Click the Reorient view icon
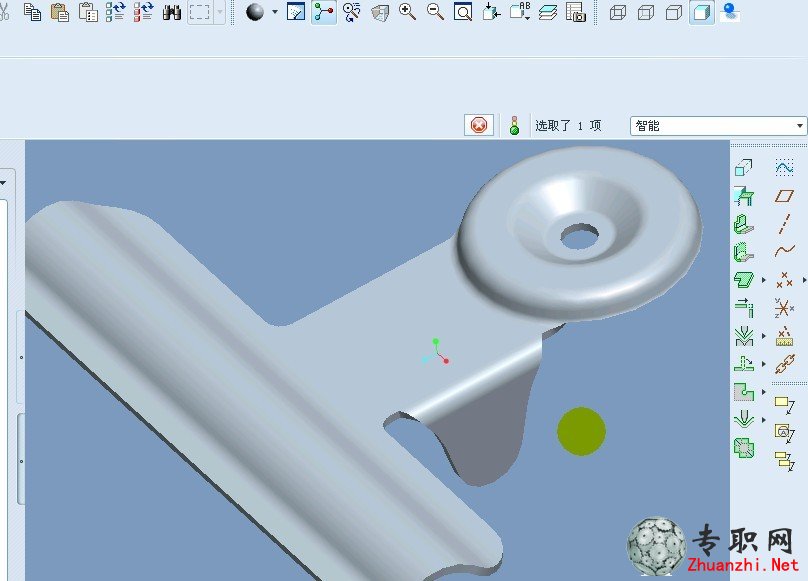808x581 pixels. click(x=491, y=11)
